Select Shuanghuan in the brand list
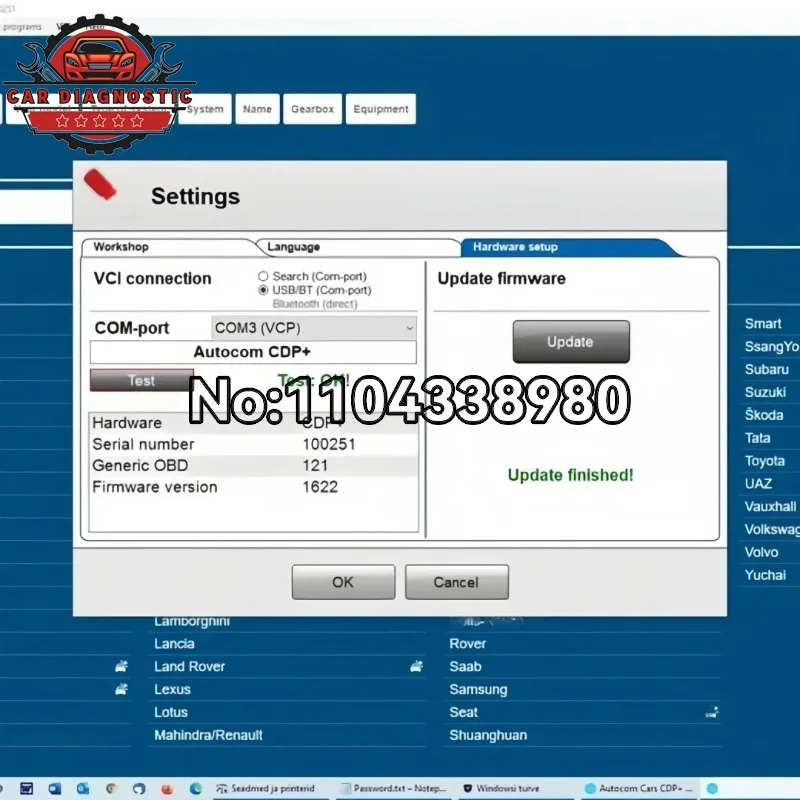This screenshot has width=800, height=800. pos(488,735)
